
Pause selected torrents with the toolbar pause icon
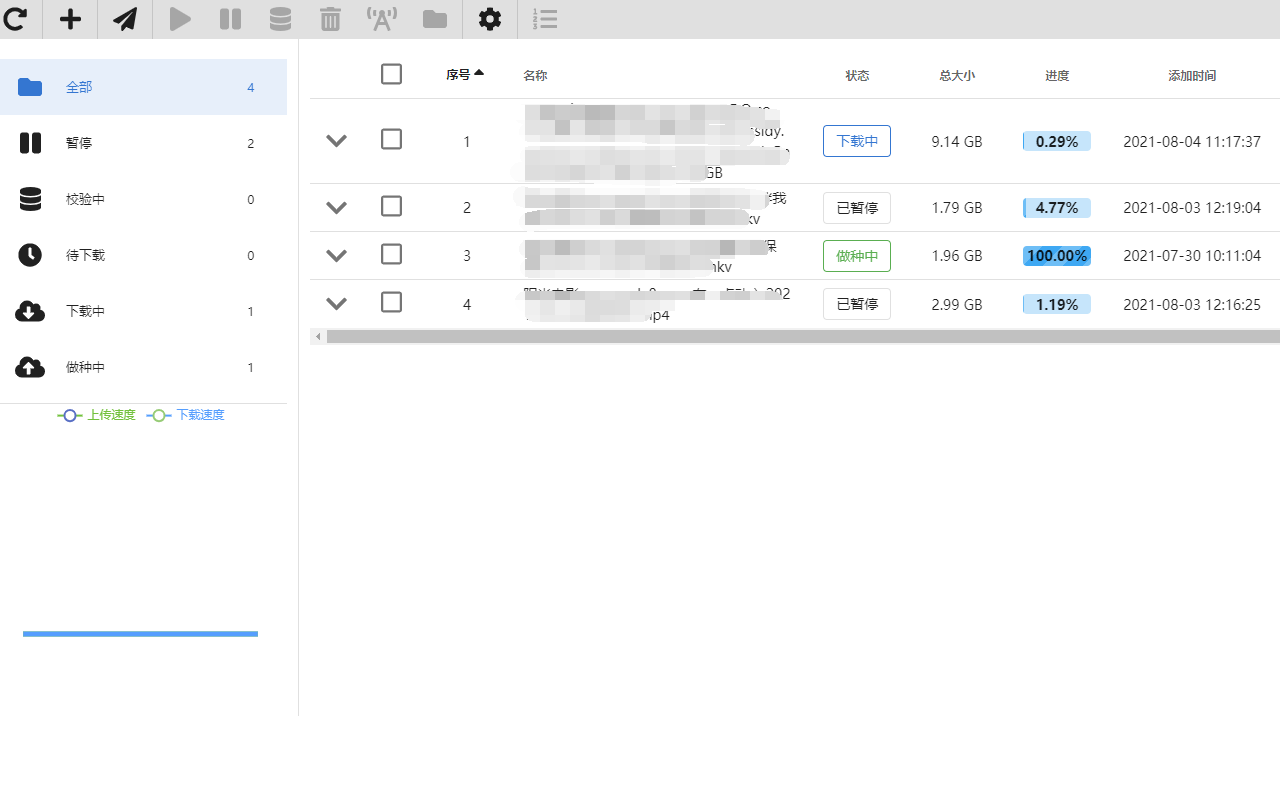(x=230, y=18)
